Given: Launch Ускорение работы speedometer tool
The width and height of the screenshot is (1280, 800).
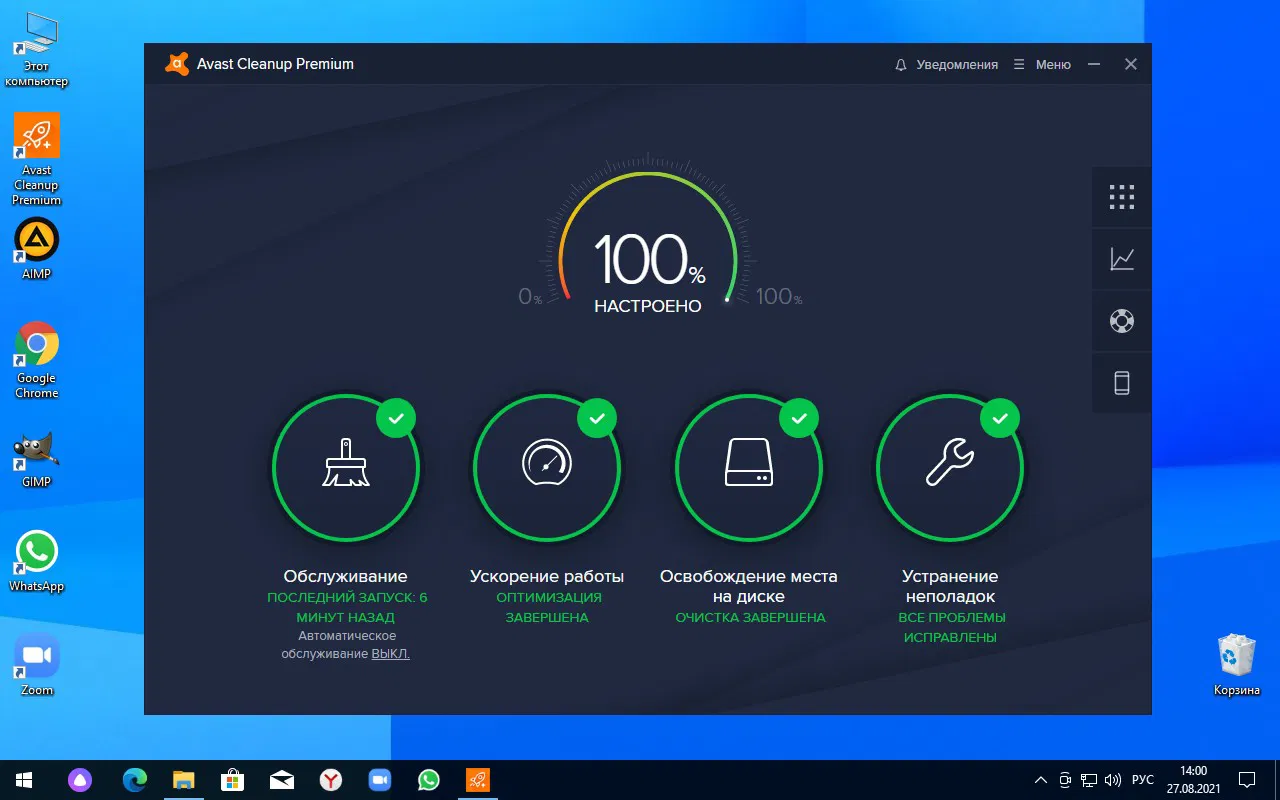Looking at the screenshot, I should coord(547,467).
